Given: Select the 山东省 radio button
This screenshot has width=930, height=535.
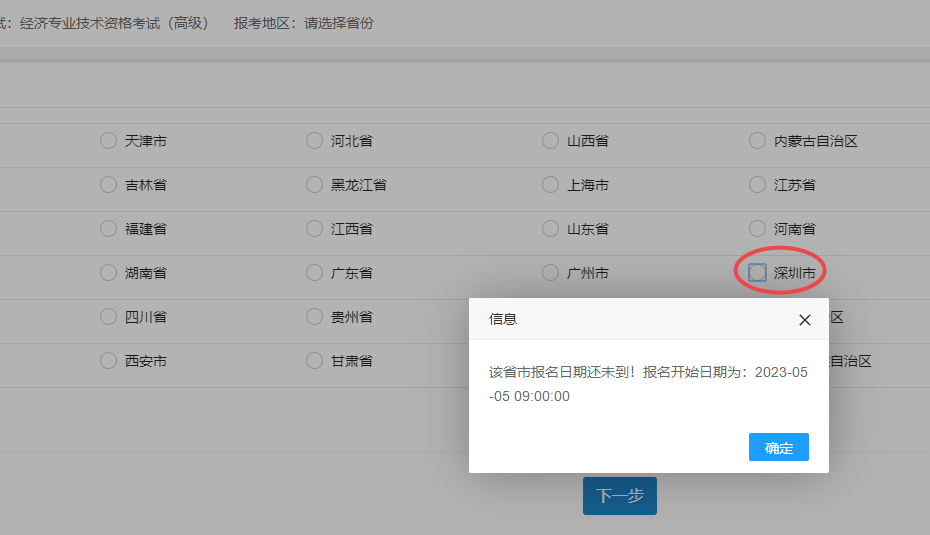Looking at the screenshot, I should click(550, 229).
